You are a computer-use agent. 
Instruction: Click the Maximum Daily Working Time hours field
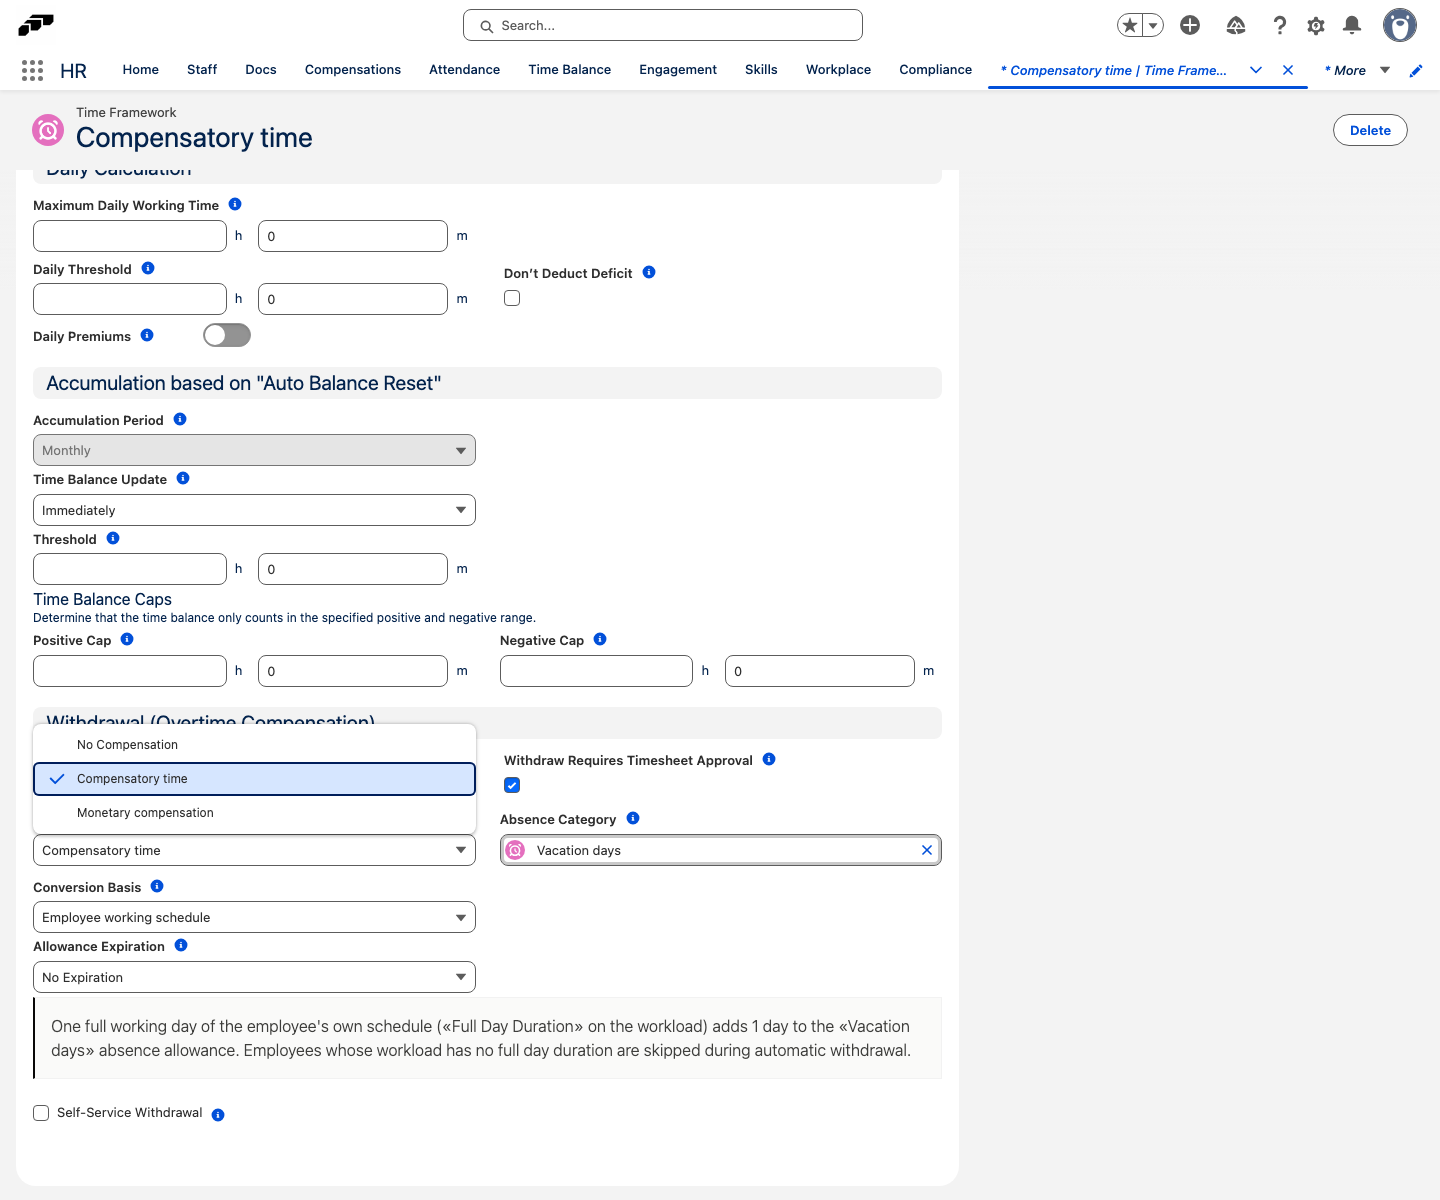(130, 236)
